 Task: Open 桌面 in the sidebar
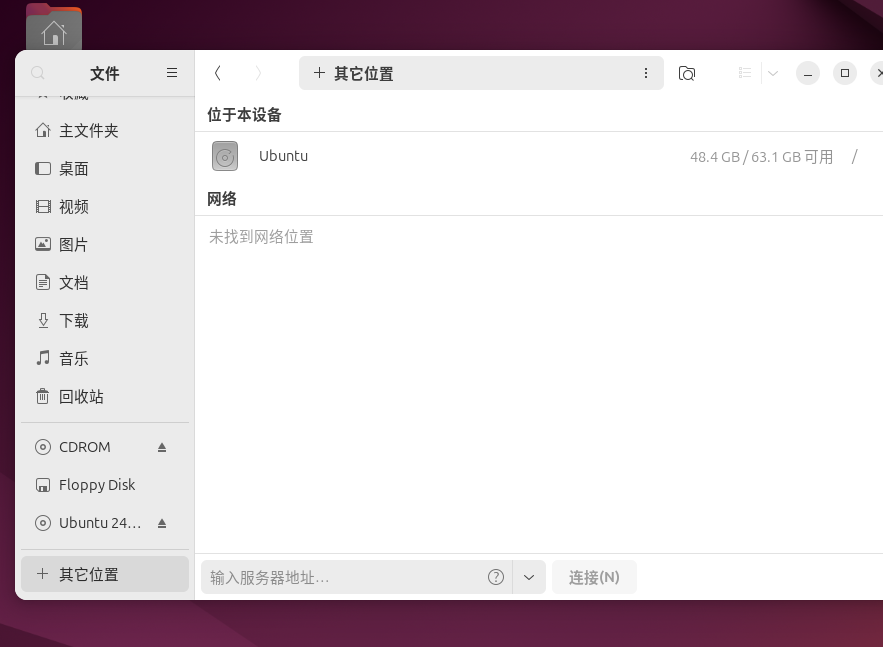pyautogui.click(x=105, y=169)
